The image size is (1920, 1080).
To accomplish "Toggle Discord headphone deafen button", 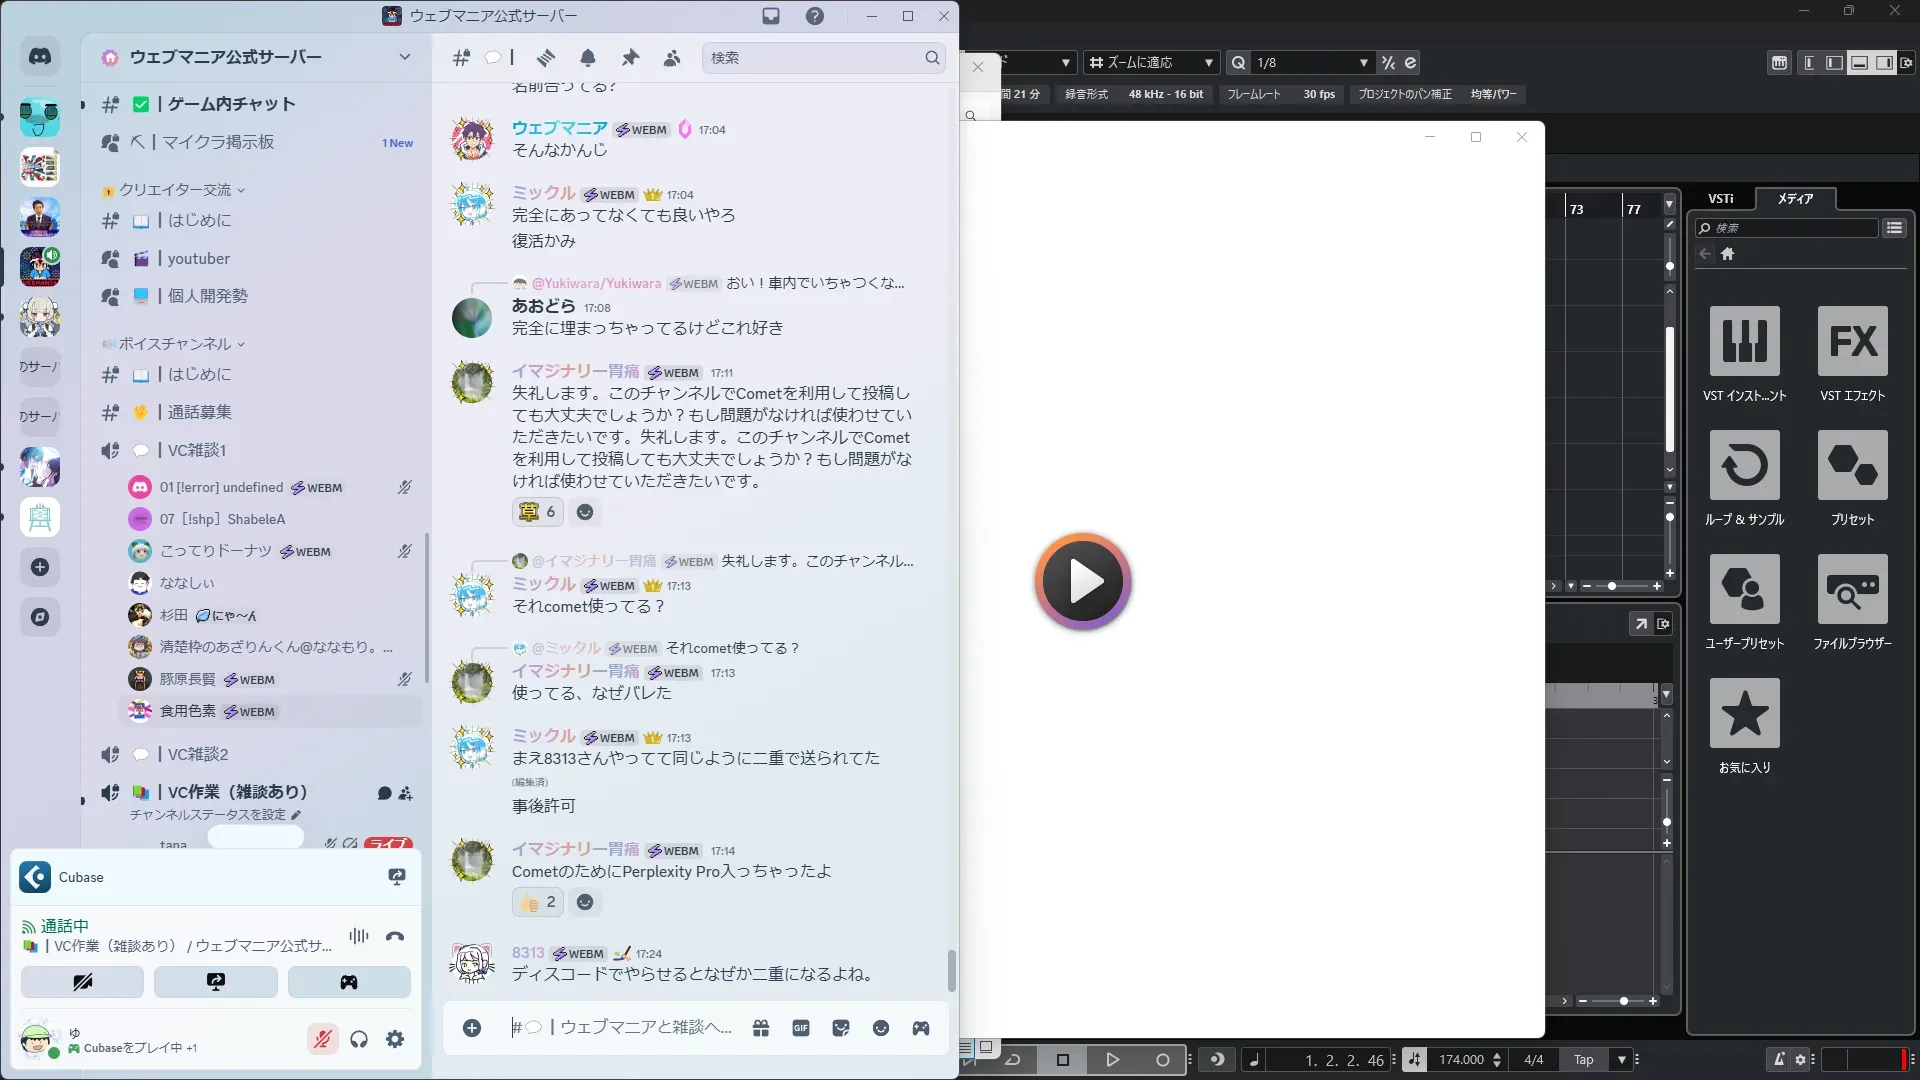I will coord(359,1039).
